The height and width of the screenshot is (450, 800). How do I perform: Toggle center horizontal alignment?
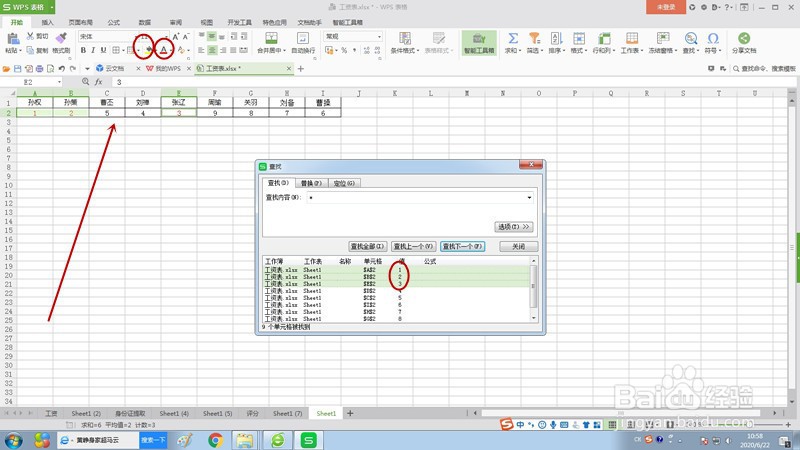(212, 50)
